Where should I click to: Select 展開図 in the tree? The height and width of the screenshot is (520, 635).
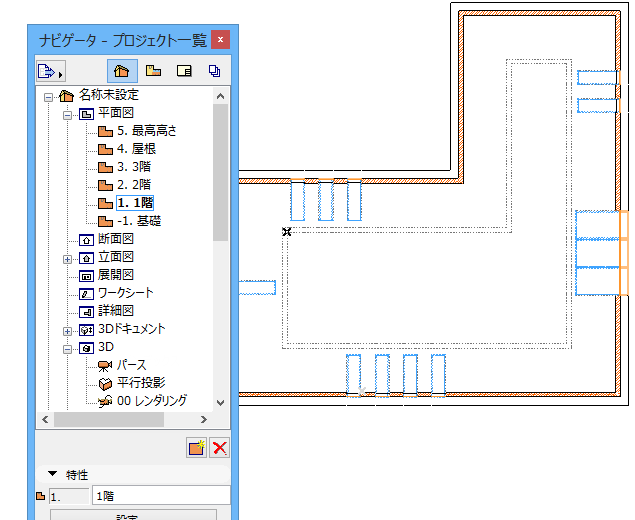116,275
